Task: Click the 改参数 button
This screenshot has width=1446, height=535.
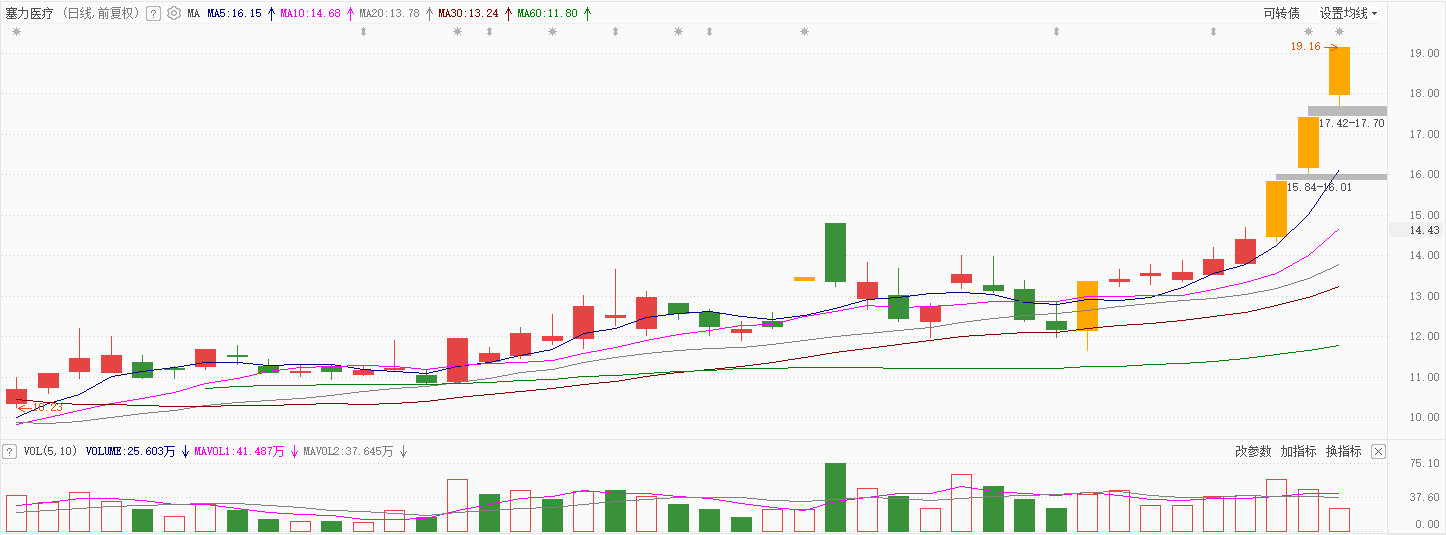Action: (x=1253, y=452)
